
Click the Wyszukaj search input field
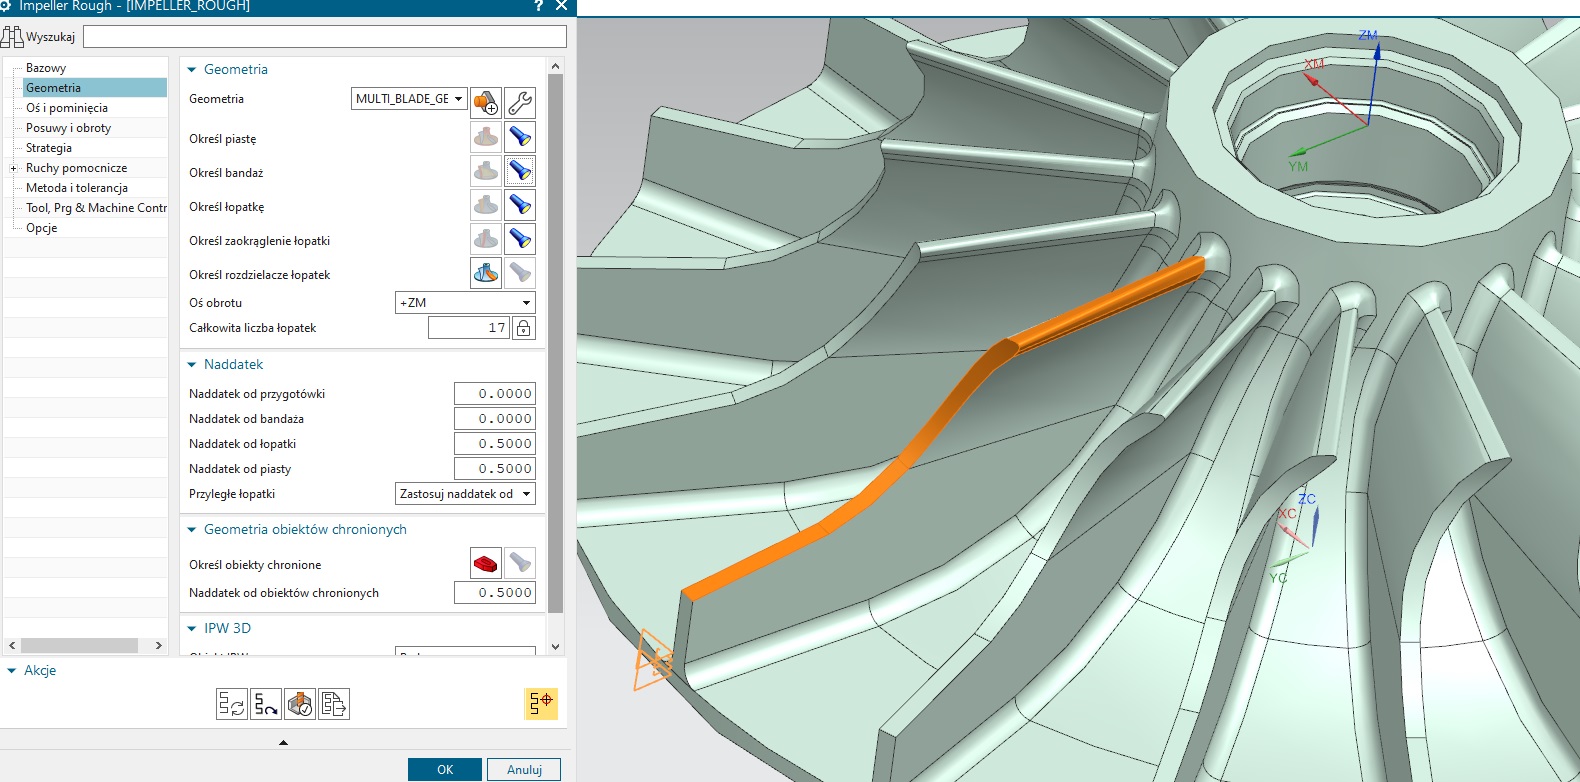coord(325,37)
